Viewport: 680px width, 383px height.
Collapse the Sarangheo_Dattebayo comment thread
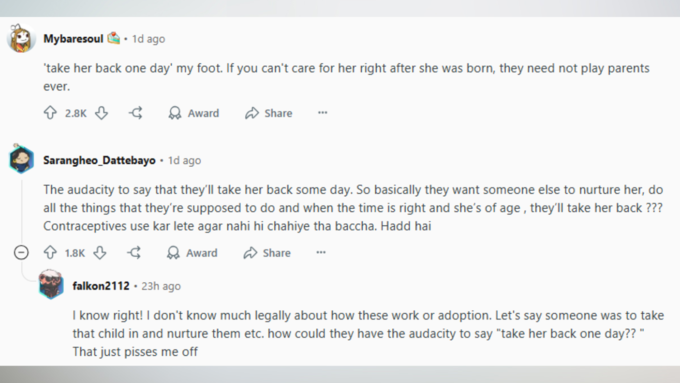21,252
